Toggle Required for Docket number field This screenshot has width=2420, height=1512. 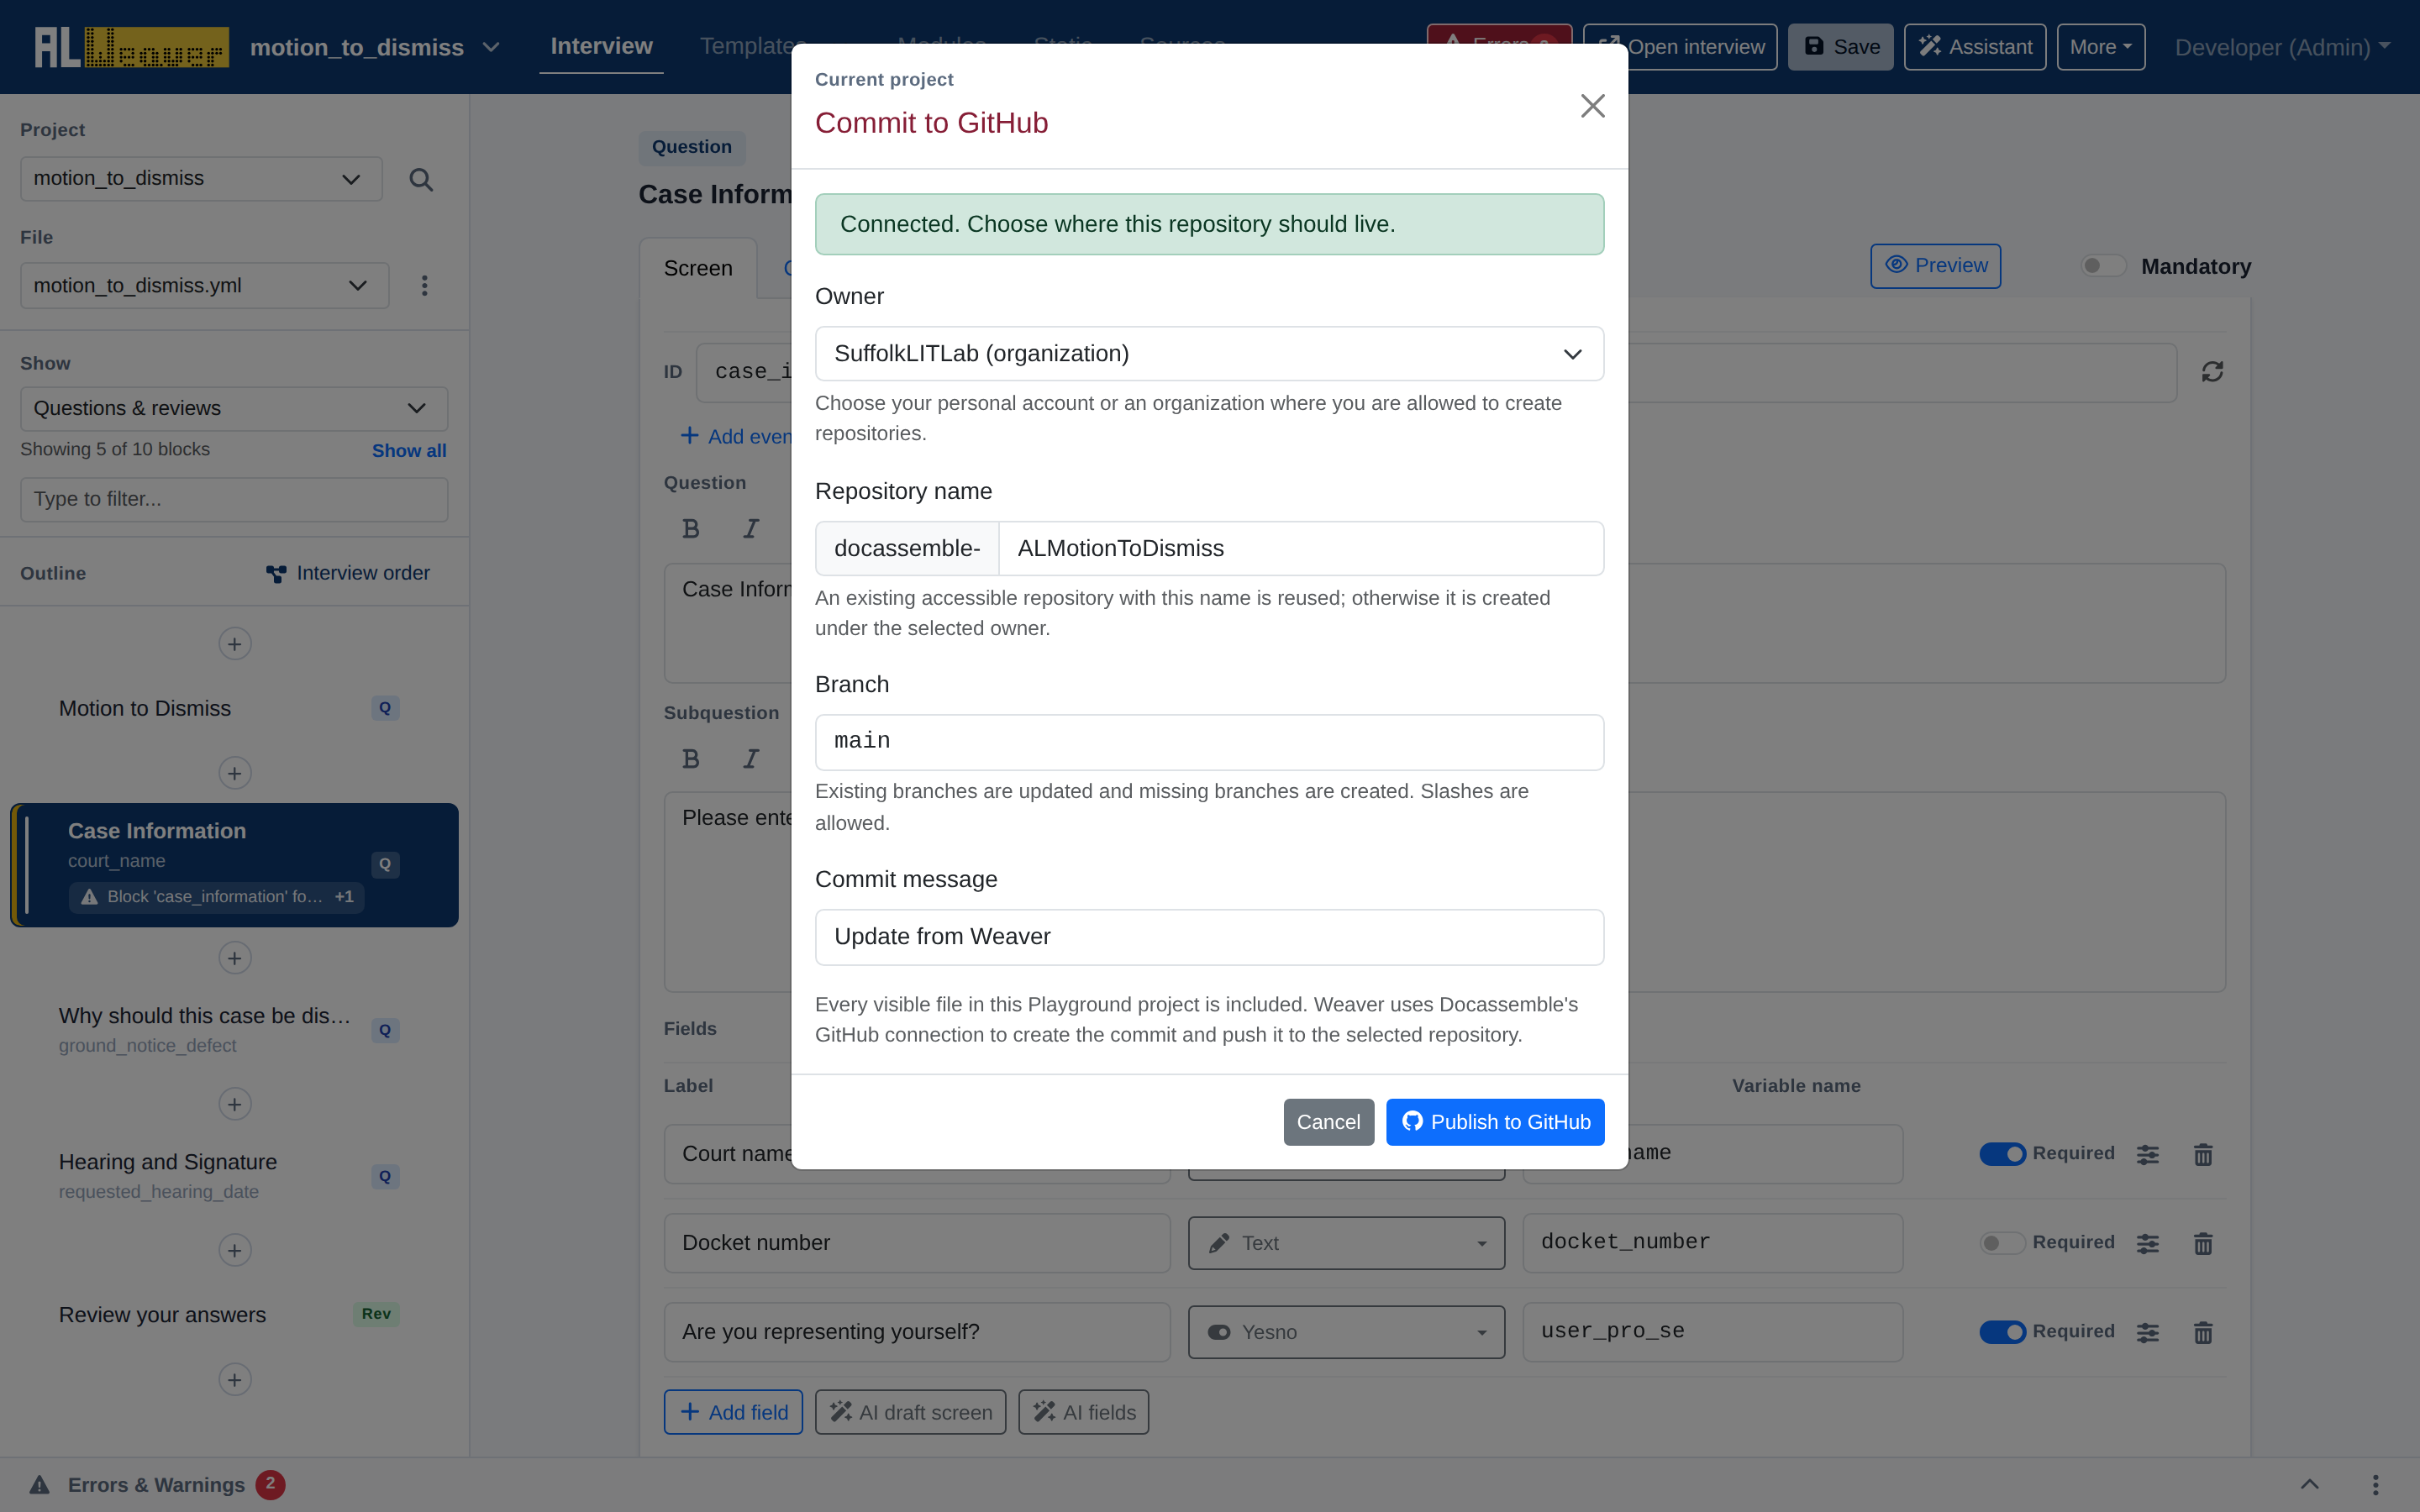click(x=2002, y=1243)
